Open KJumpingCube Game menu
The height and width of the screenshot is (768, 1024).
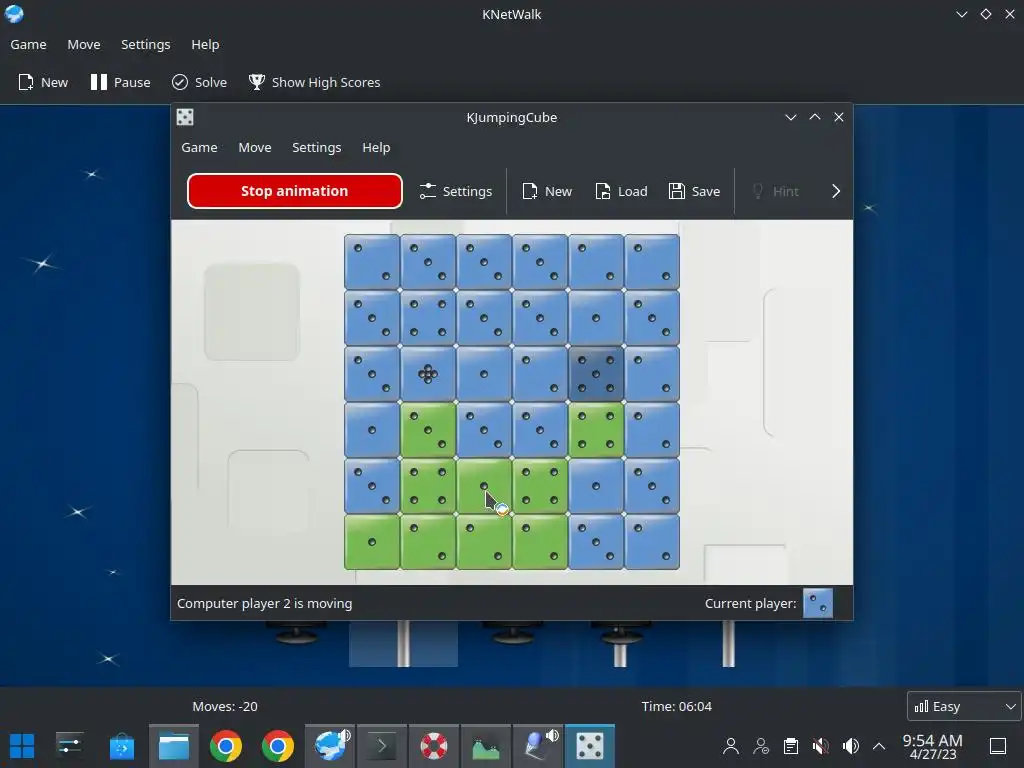tap(199, 148)
